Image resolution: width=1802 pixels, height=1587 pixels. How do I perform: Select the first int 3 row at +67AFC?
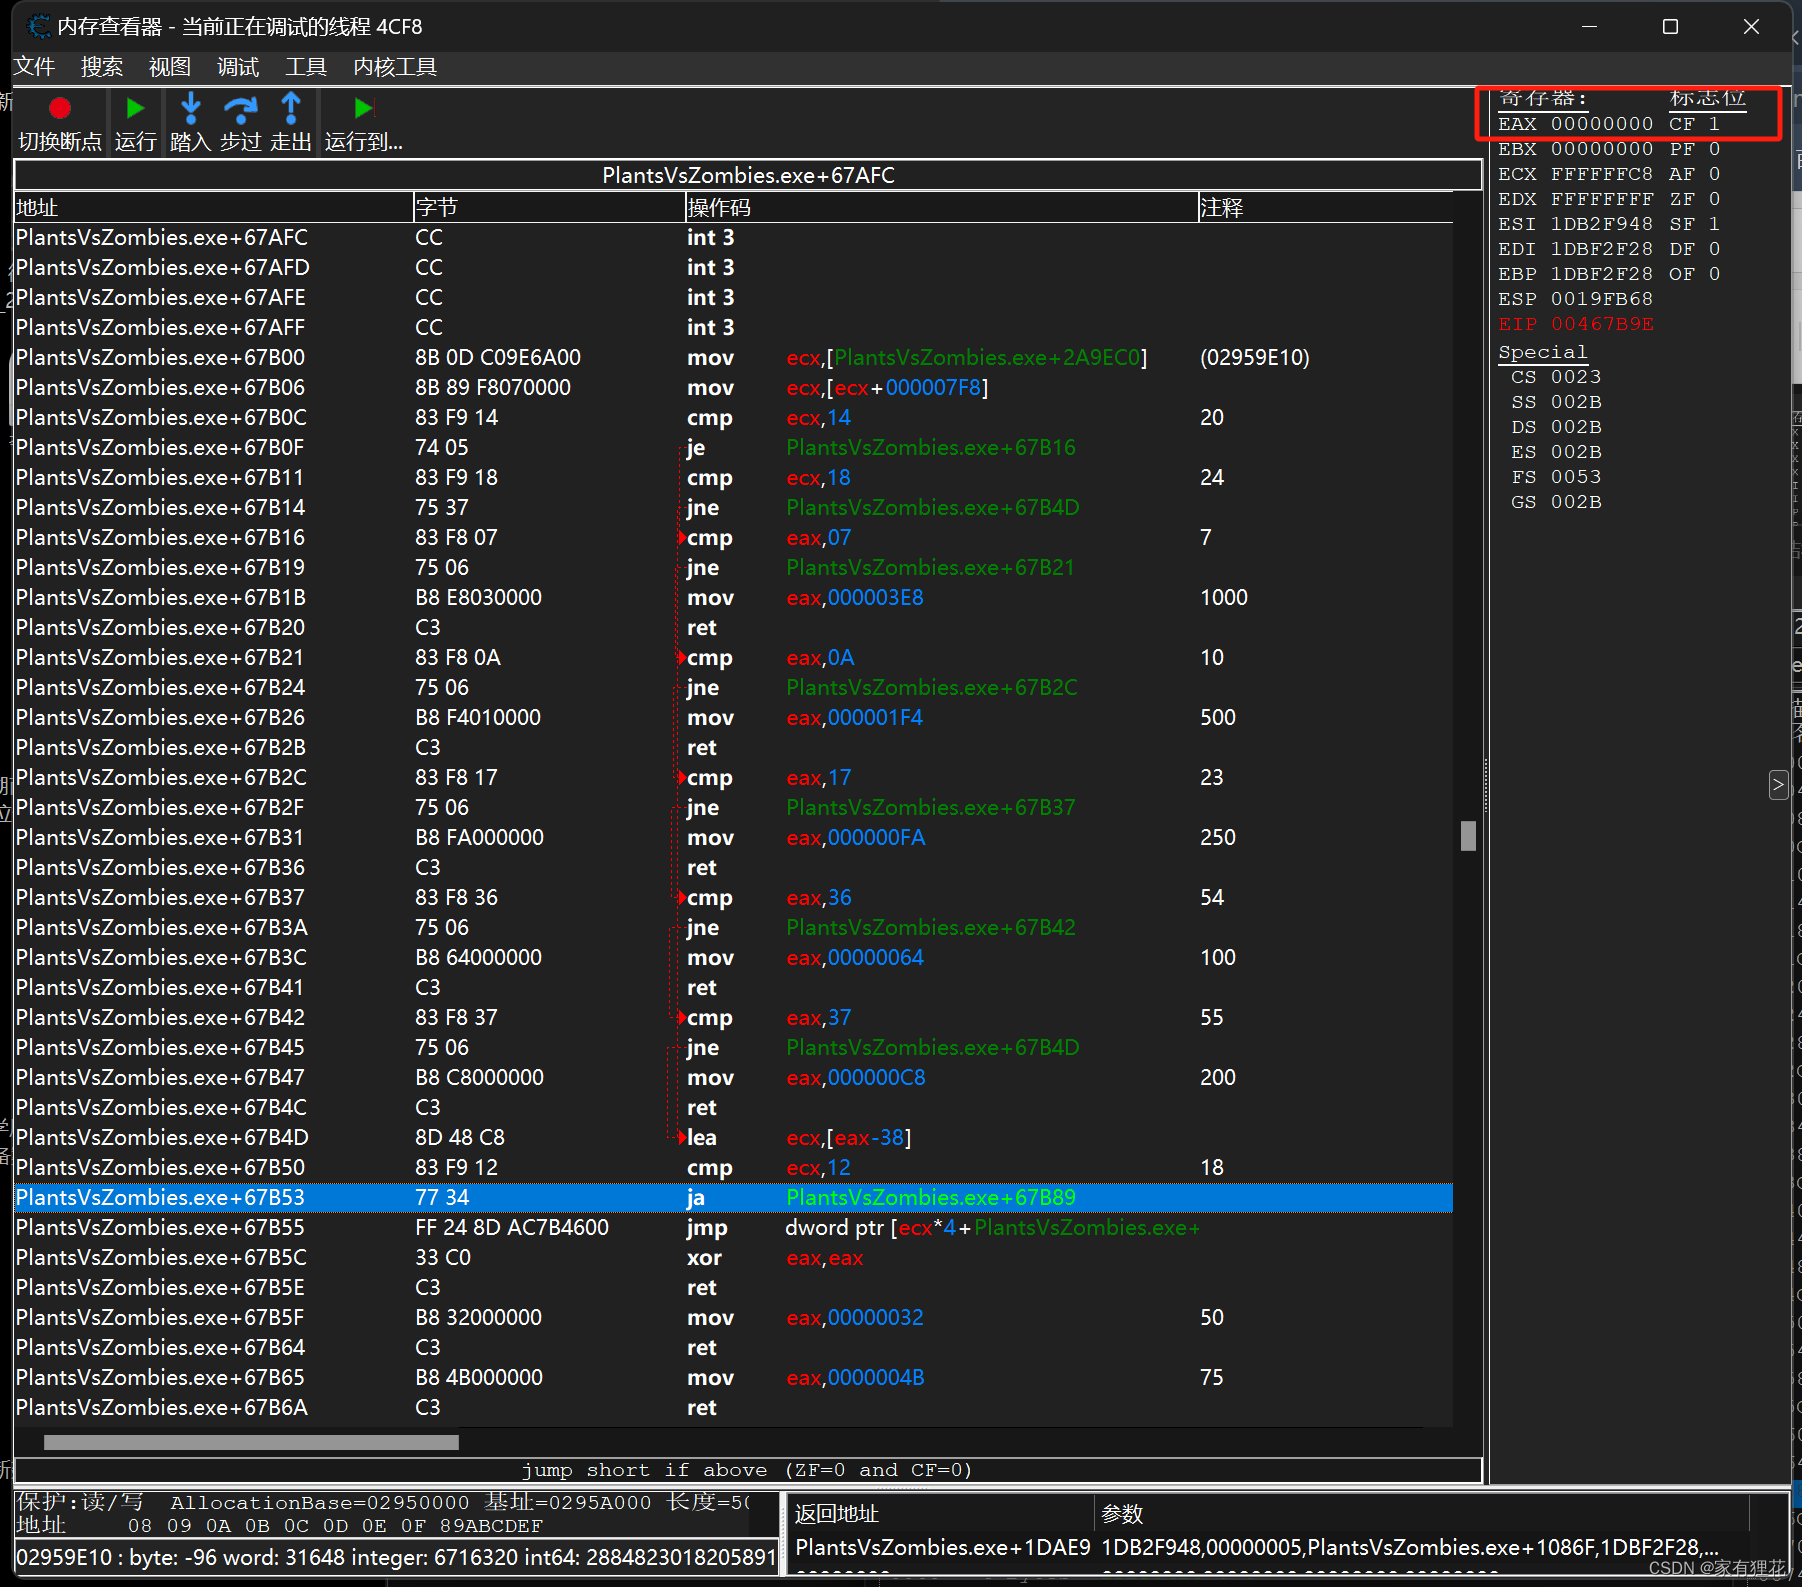[x=733, y=237]
